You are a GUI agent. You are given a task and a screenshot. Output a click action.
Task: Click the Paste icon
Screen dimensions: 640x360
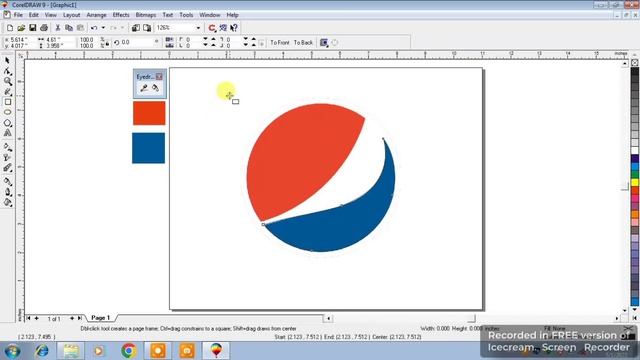coord(80,28)
